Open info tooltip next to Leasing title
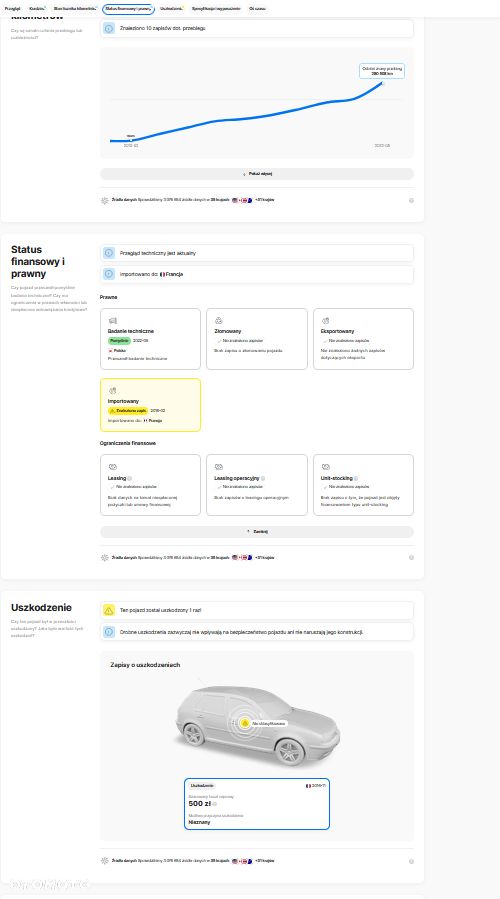500x899 pixels. click(x=130, y=478)
